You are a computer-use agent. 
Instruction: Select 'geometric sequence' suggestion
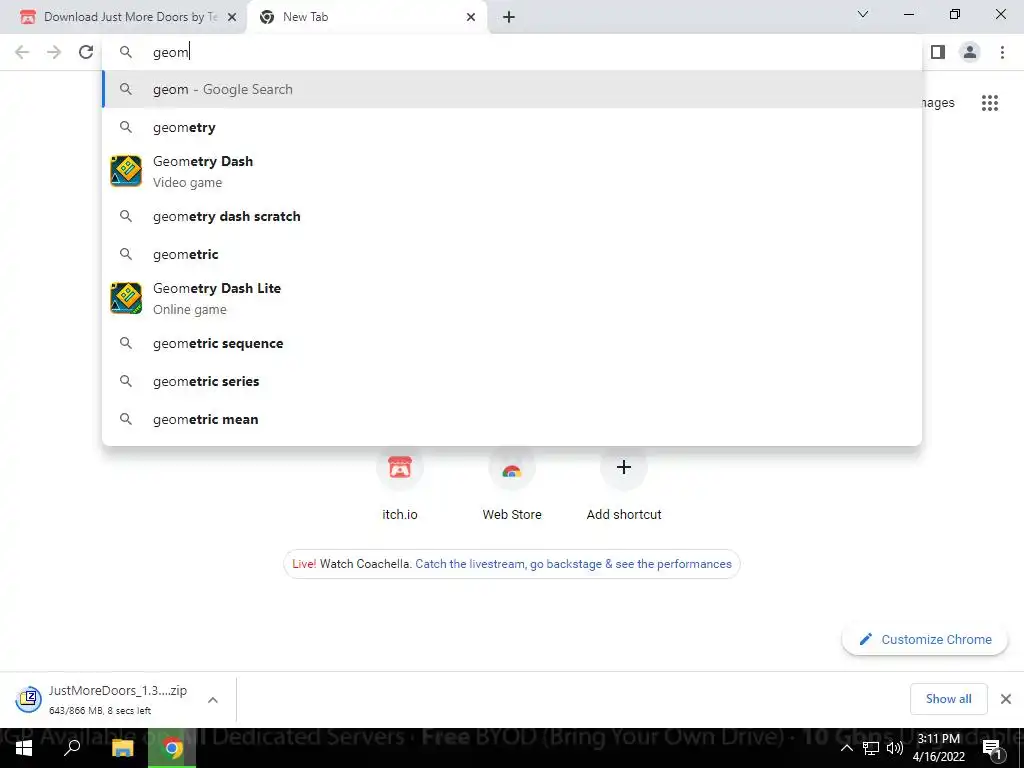512,344
